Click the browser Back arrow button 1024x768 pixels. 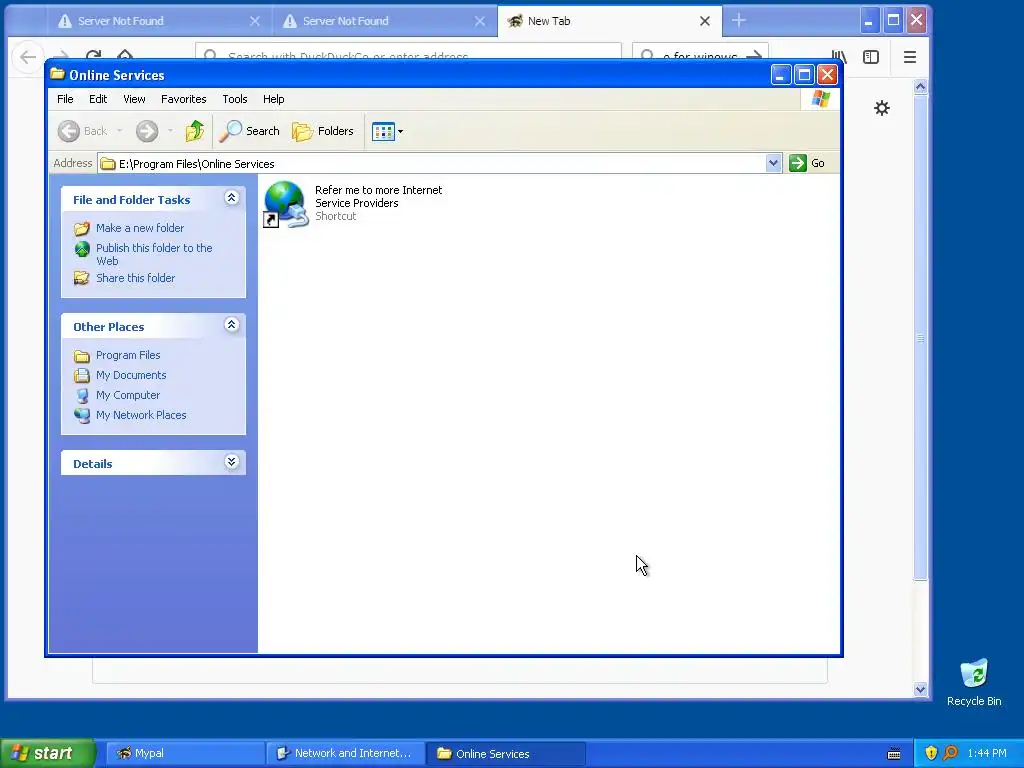28,57
